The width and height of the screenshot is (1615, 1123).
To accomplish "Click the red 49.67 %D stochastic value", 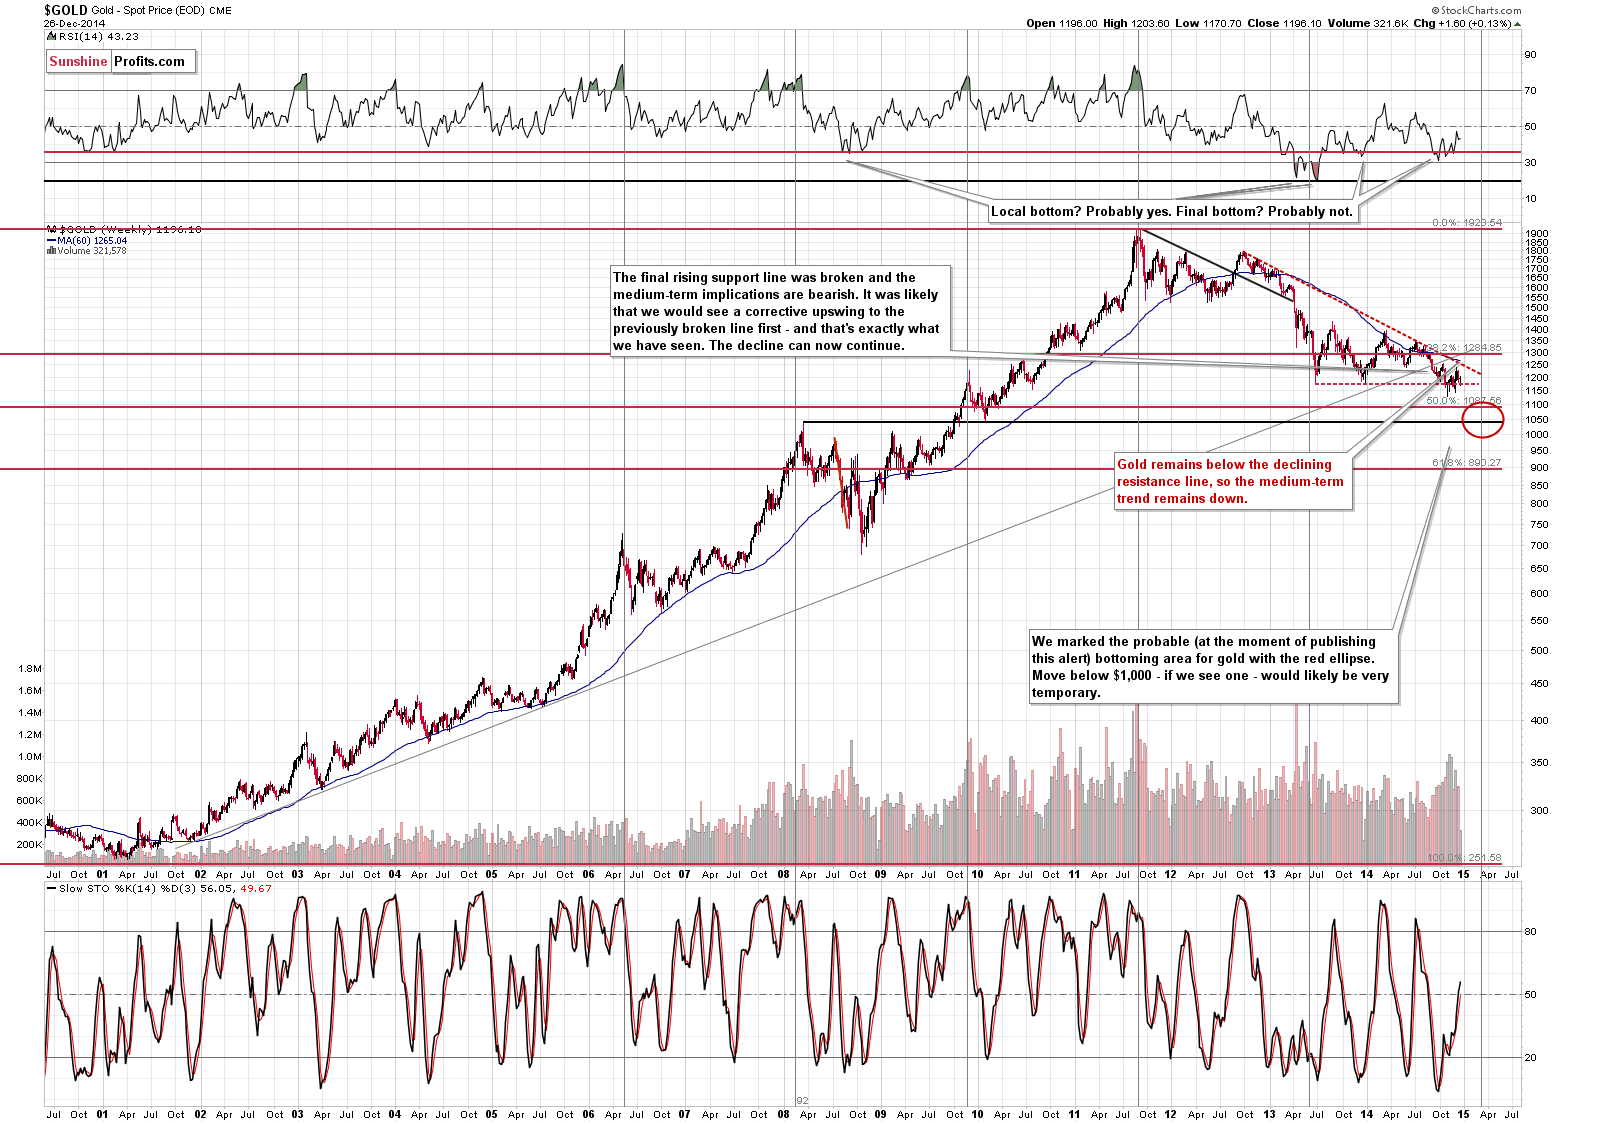I will click(x=257, y=888).
